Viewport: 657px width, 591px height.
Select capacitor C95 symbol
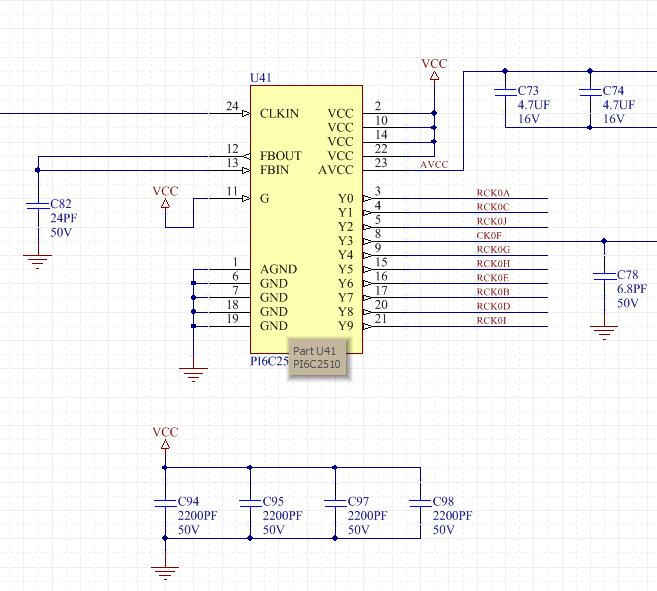(x=250, y=503)
